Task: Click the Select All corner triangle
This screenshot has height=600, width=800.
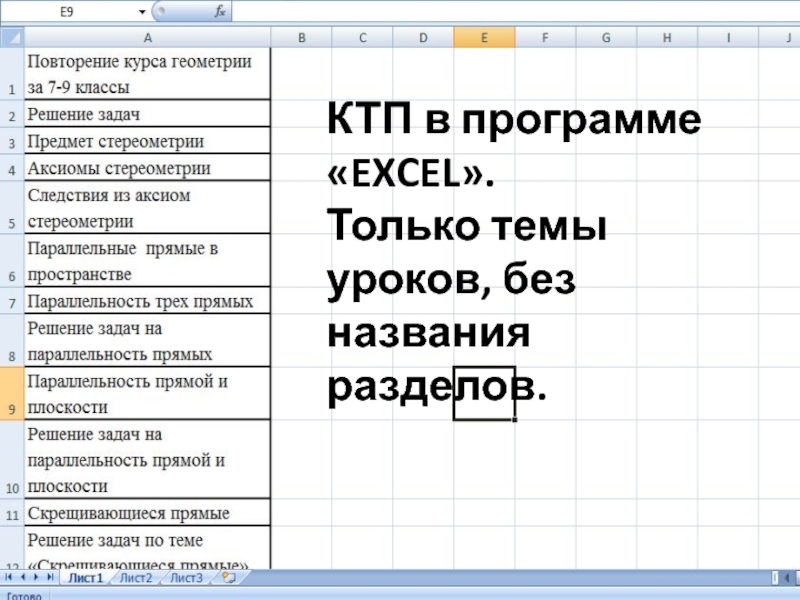Action: [x=12, y=37]
